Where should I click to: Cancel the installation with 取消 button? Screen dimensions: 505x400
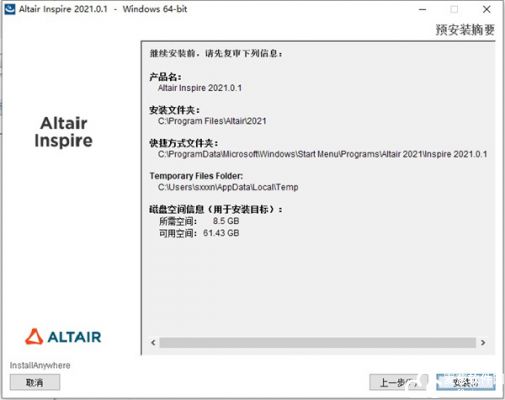click(x=35, y=382)
